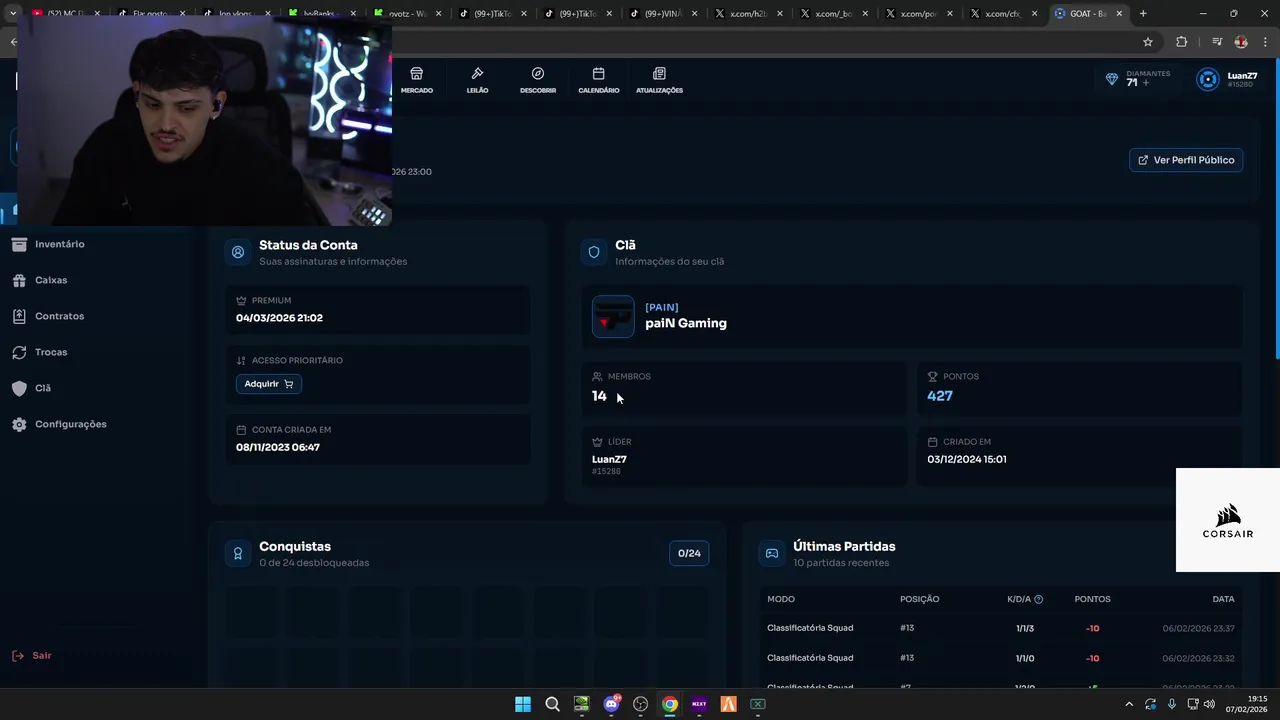
Task: Click the Status da Conta user icon
Action: coord(238,252)
